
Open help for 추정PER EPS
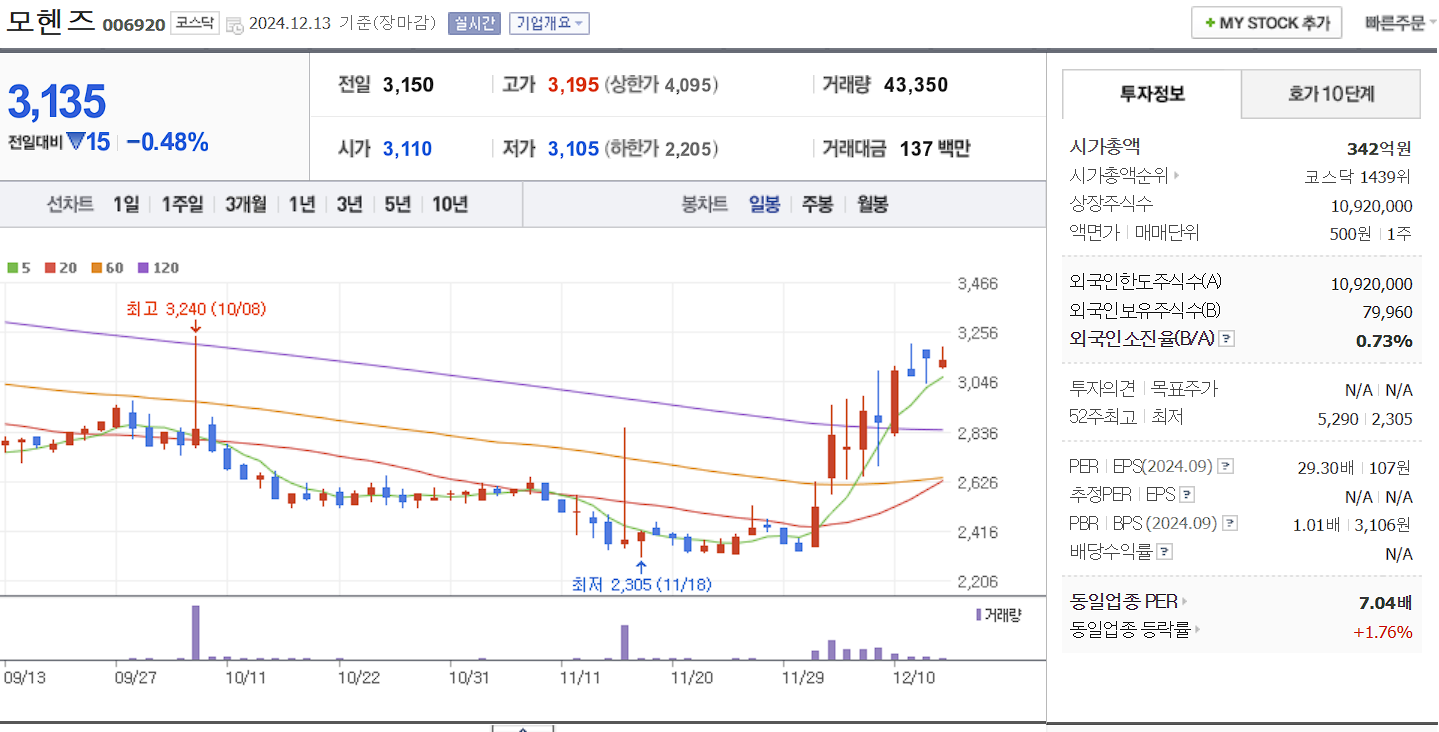coord(1186,495)
